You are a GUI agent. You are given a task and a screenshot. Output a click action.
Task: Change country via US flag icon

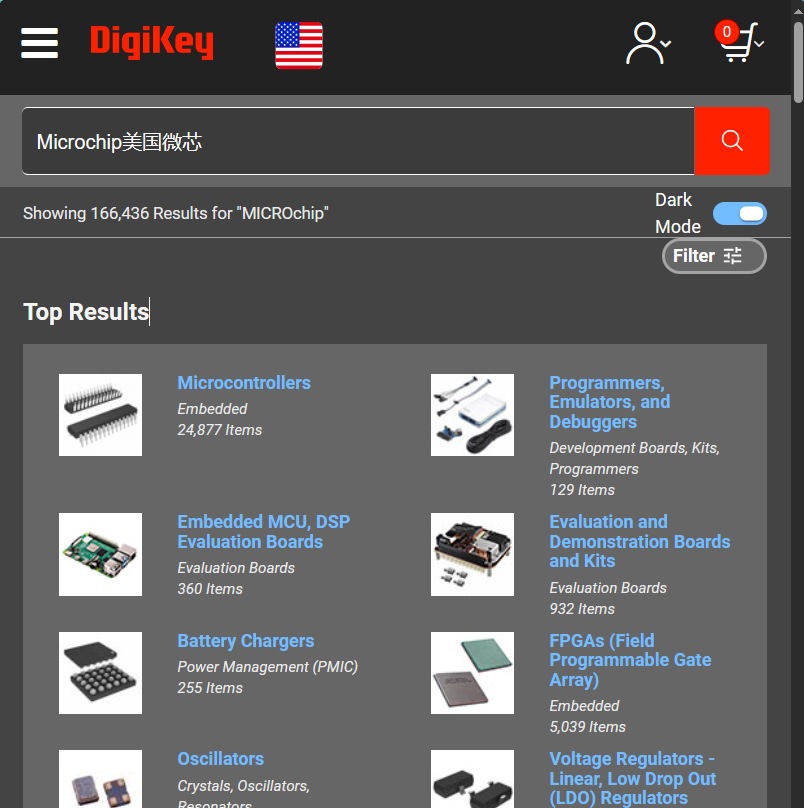click(x=299, y=45)
